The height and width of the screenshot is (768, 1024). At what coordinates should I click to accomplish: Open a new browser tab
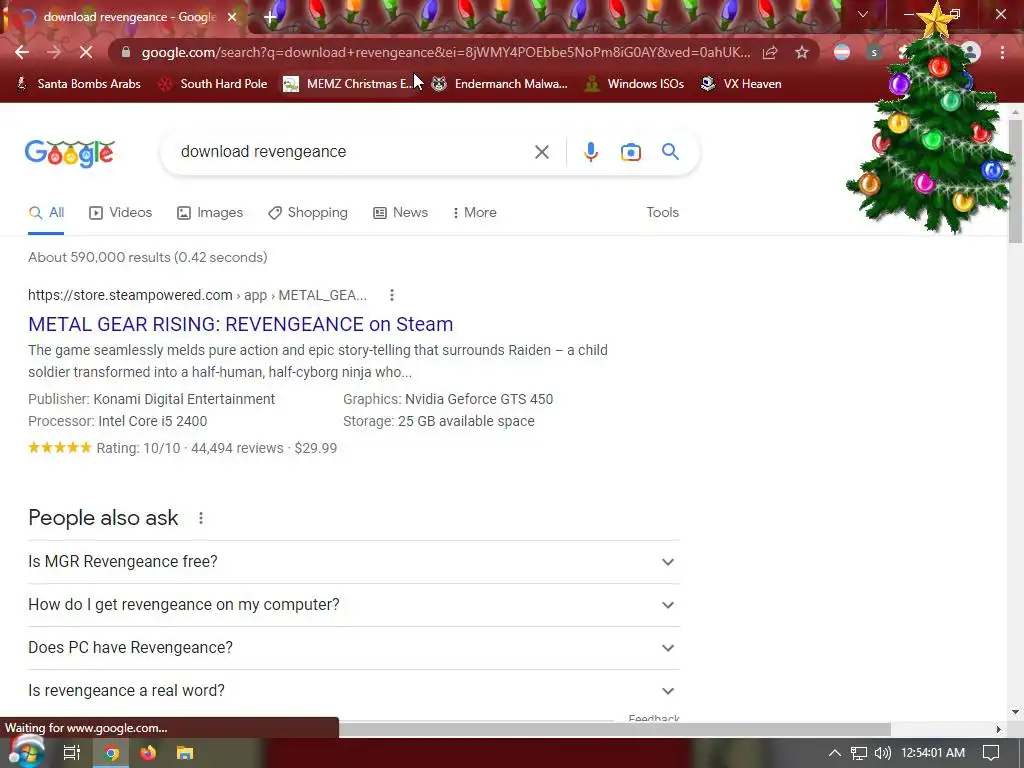[270, 17]
